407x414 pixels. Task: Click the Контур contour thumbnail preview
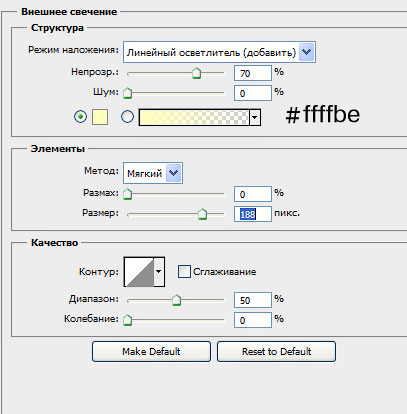[x=139, y=272]
